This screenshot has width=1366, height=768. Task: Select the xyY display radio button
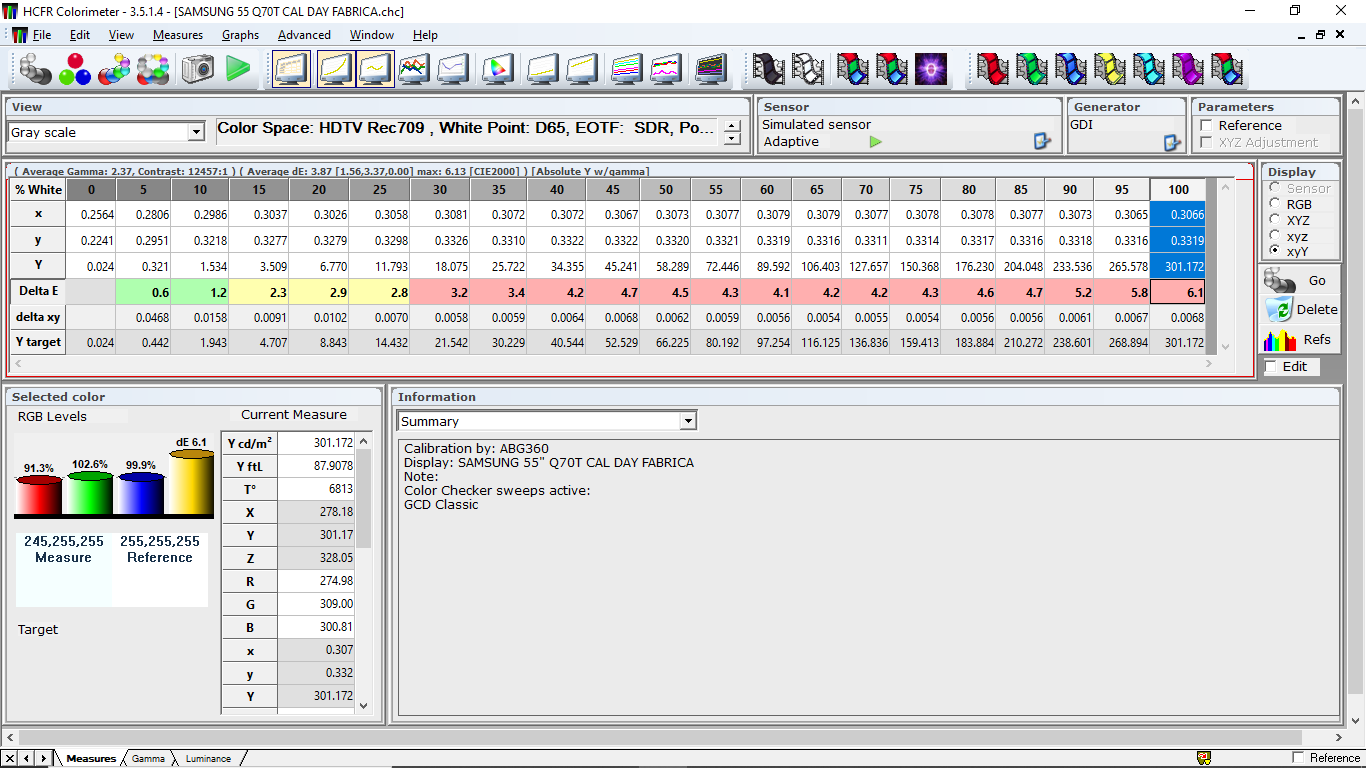pyautogui.click(x=1274, y=252)
